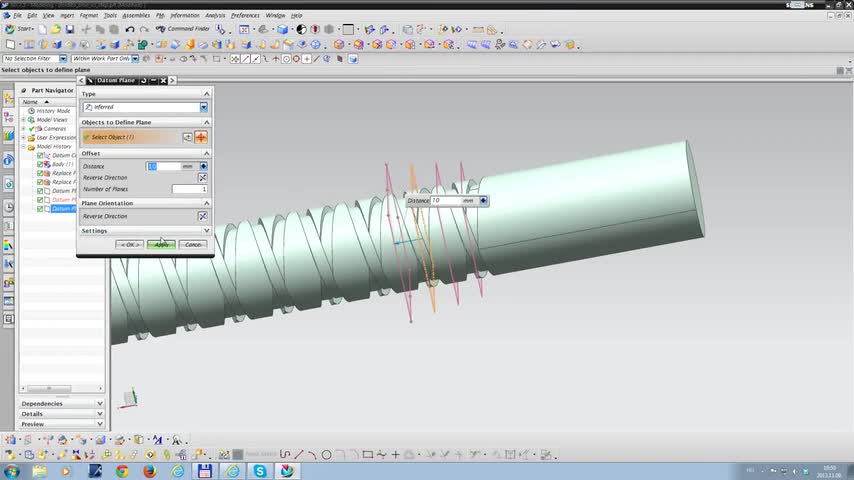The width and height of the screenshot is (854, 480).
Task: Toggle the highlighted last Datum Plane checkbox
Action: [40, 209]
